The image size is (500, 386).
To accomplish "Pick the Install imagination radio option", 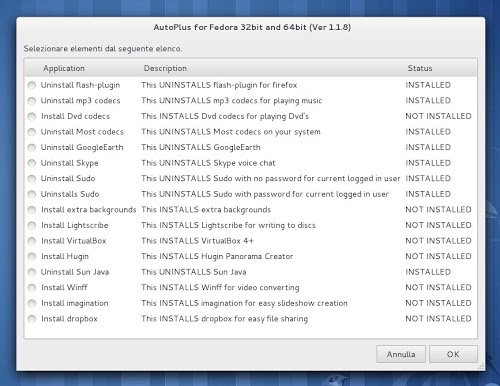I will [32, 303].
